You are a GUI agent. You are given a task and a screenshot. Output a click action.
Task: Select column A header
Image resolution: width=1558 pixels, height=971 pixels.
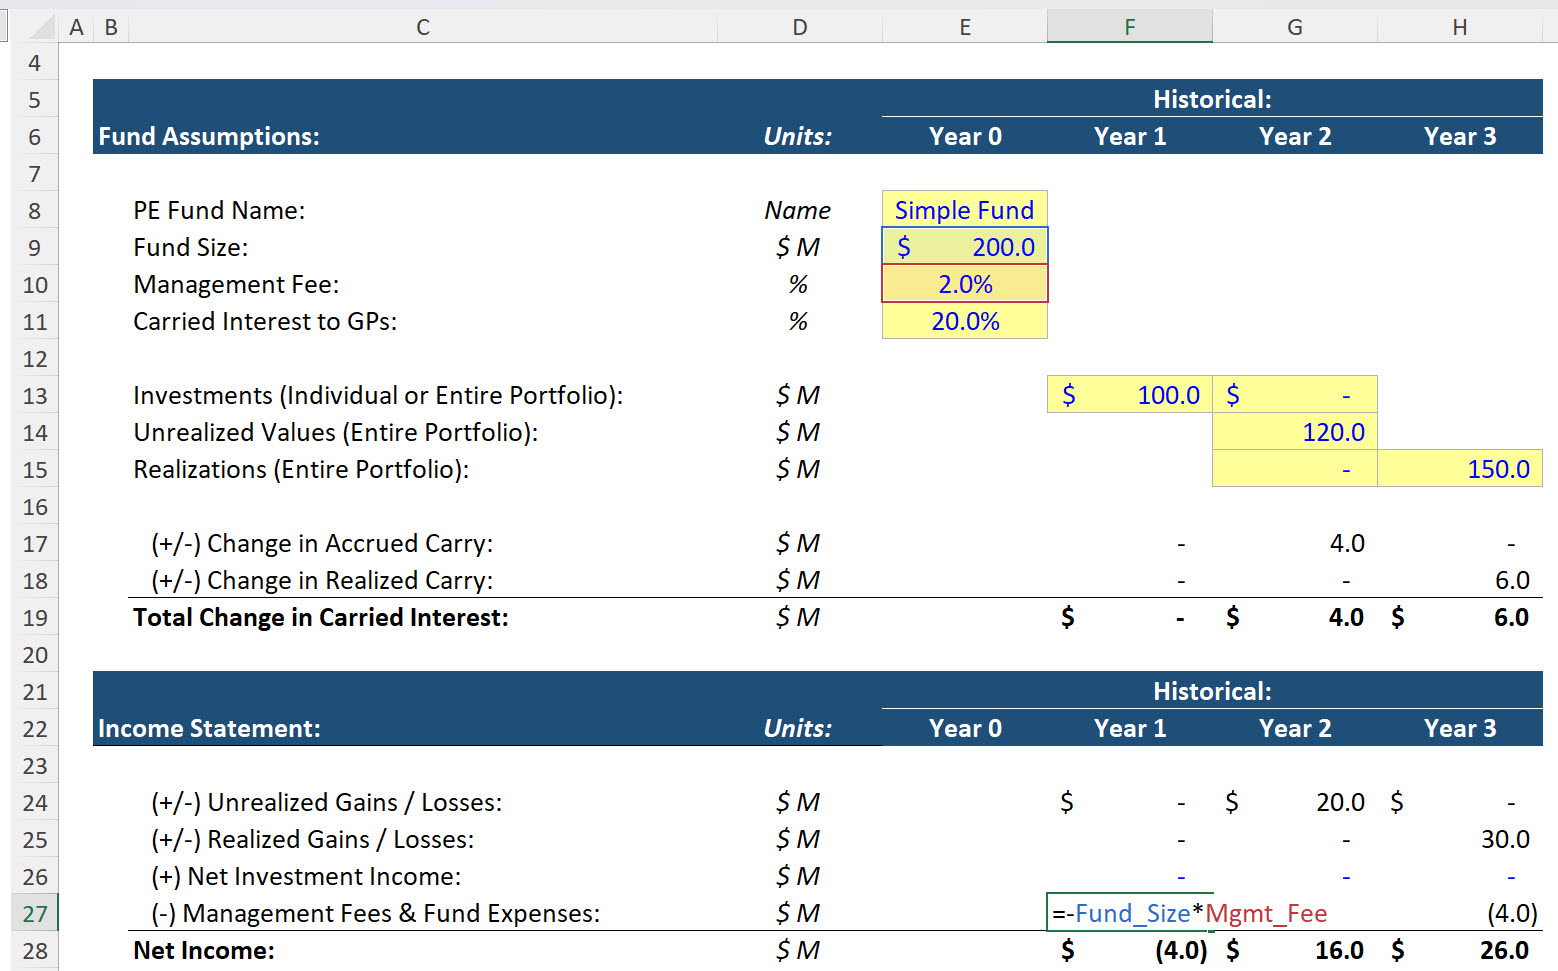[76, 27]
